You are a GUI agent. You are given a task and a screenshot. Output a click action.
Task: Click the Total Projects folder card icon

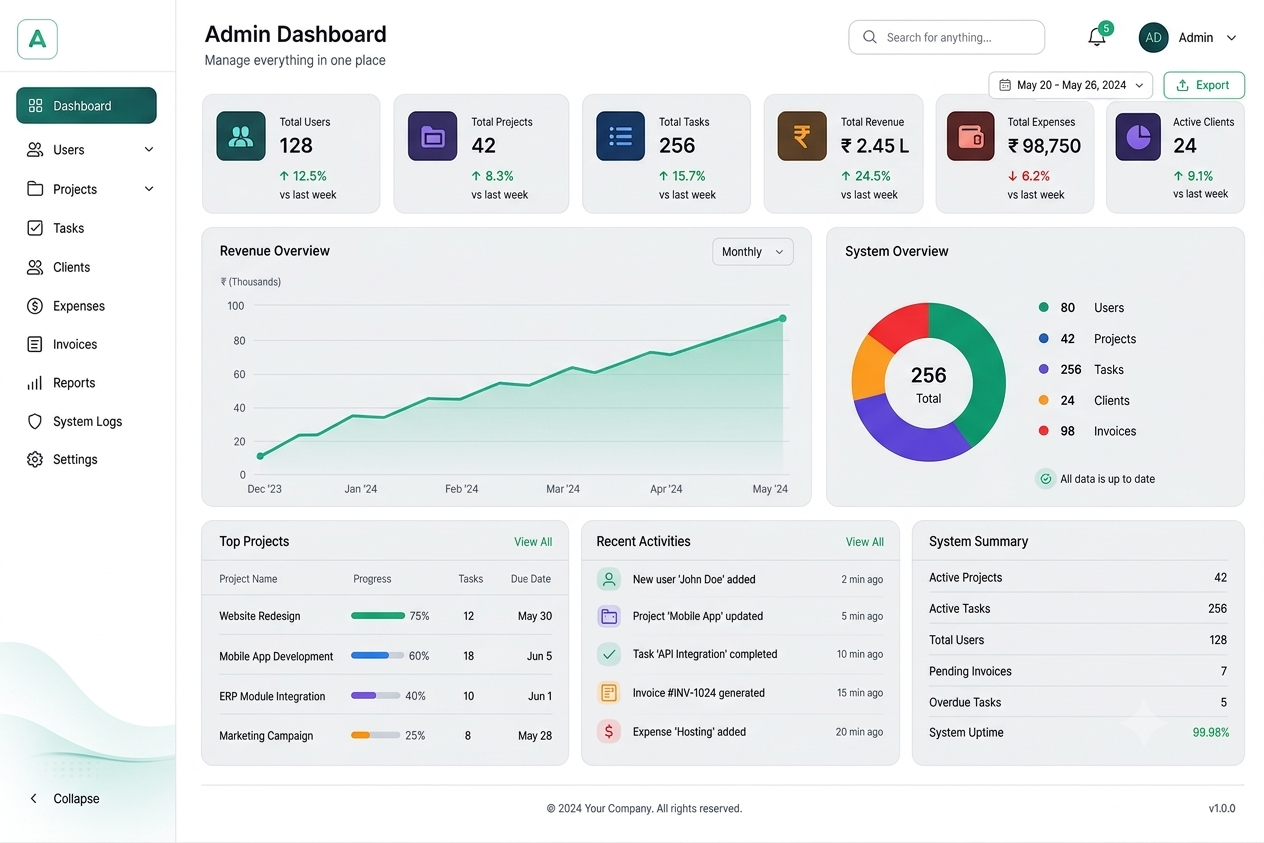coord(433,136)
